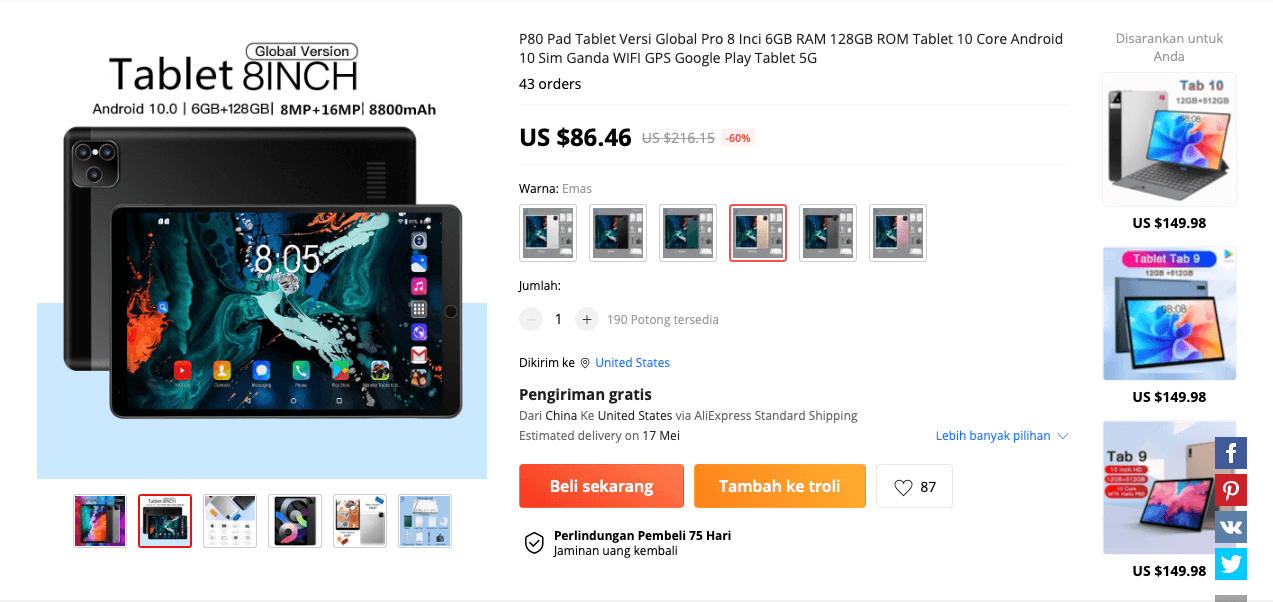View first gallery thumbnail image
Screen dimensions: 1273x602
pyautogui.click(x=100, y=521)
